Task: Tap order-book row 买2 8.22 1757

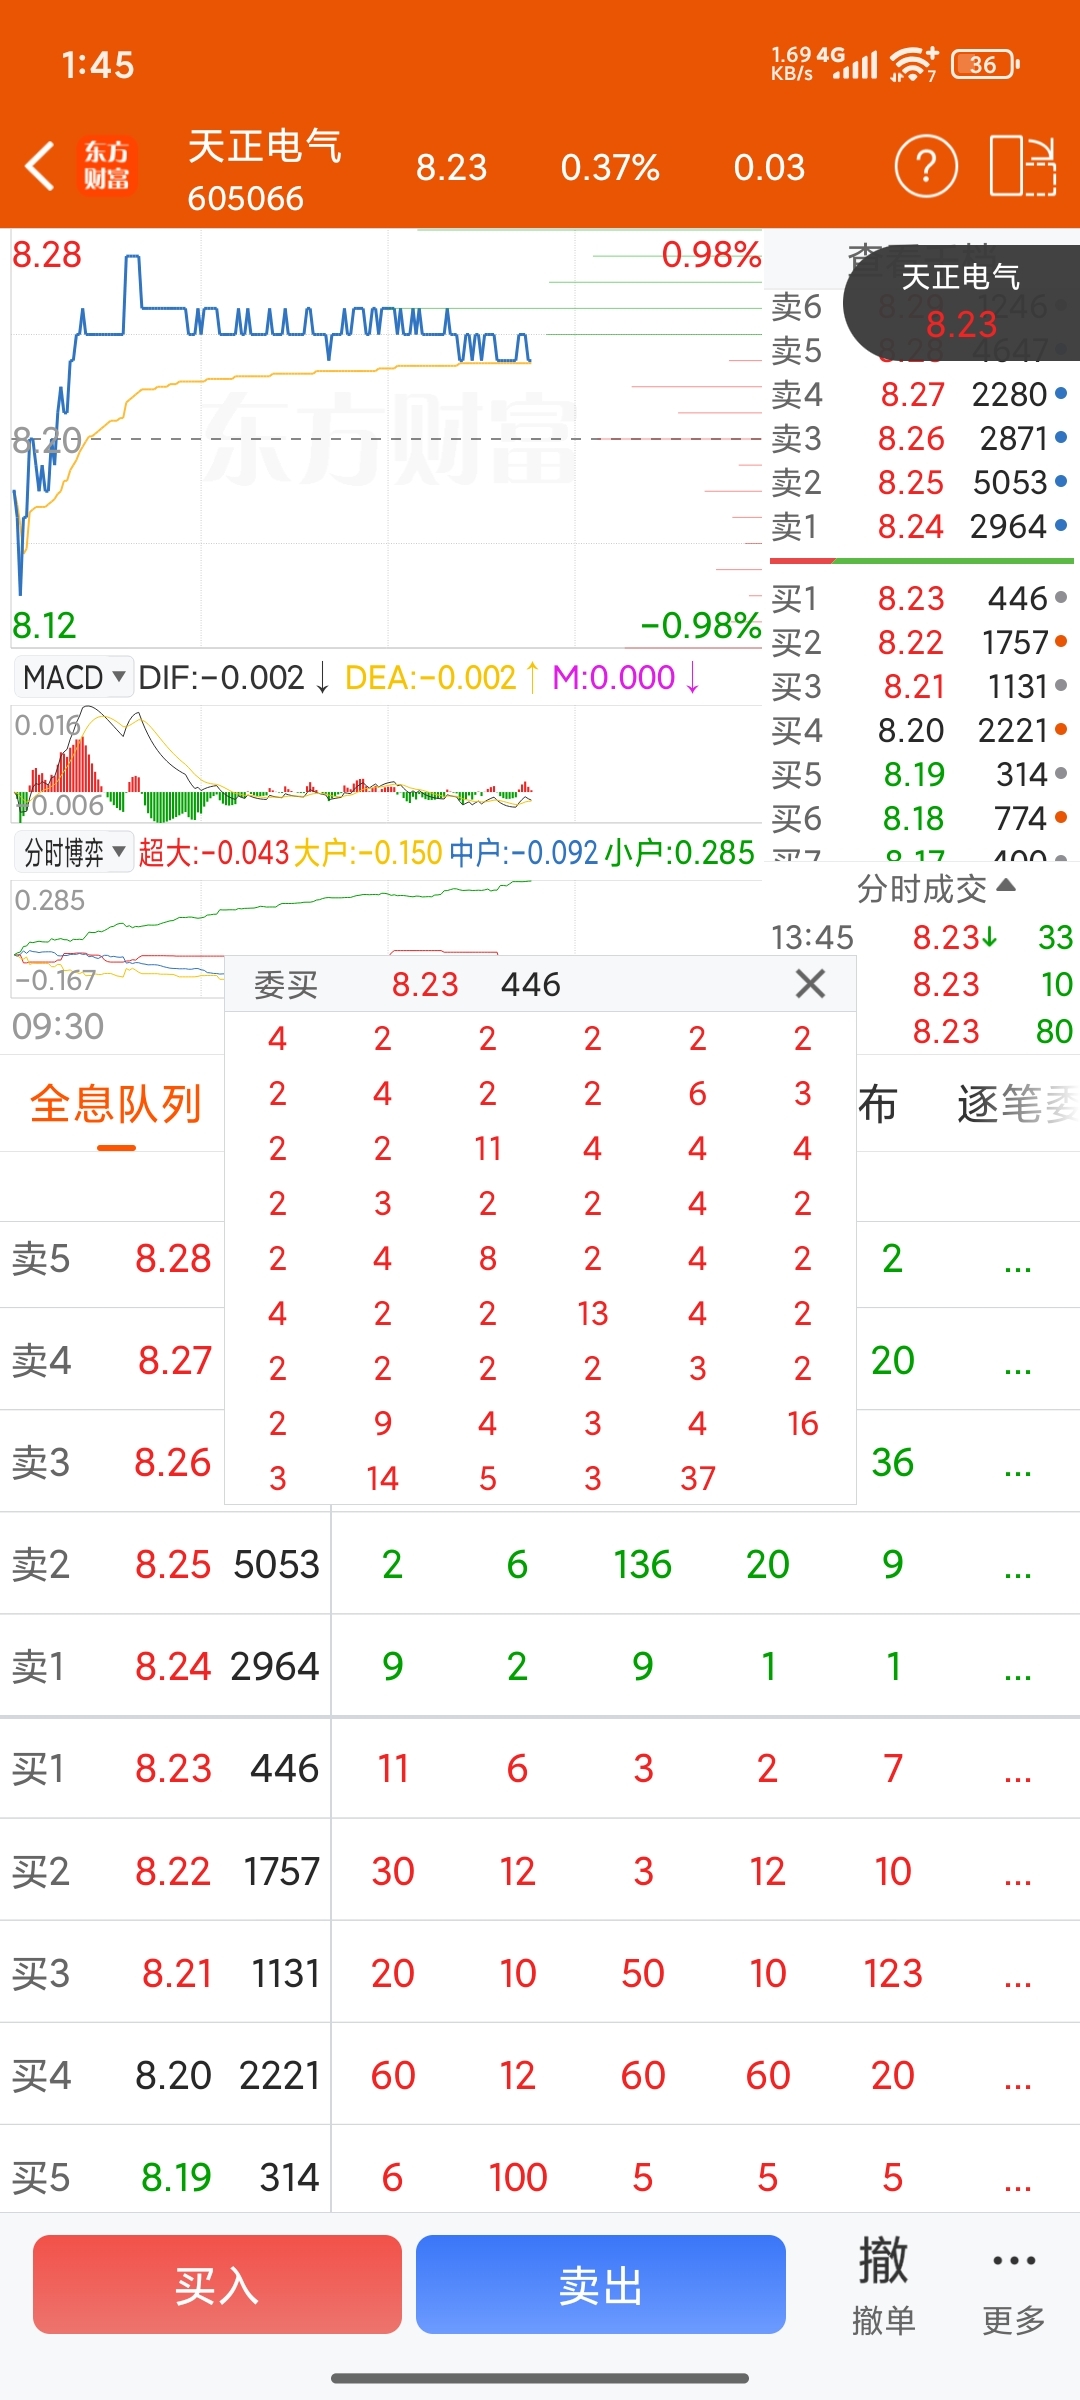Action: [x=920, y=642]
